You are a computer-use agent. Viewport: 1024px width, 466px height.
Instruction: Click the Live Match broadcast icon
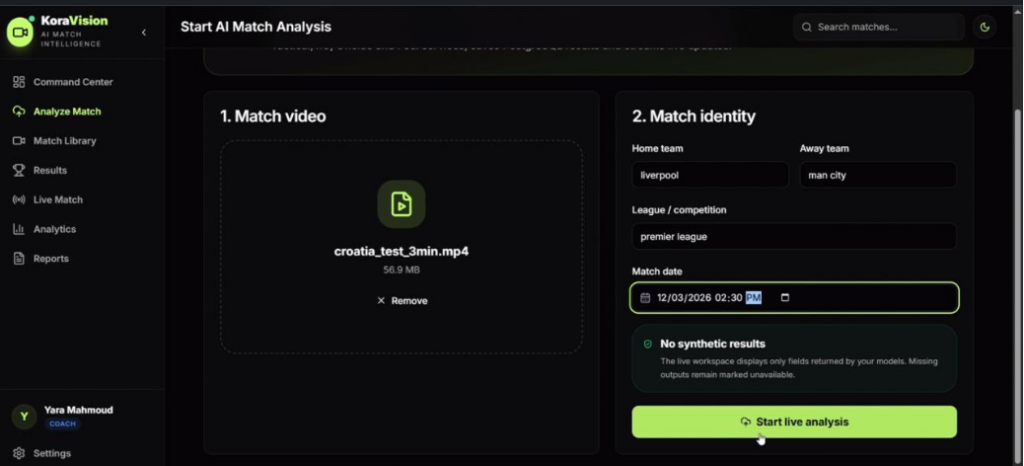coord(19,200)
